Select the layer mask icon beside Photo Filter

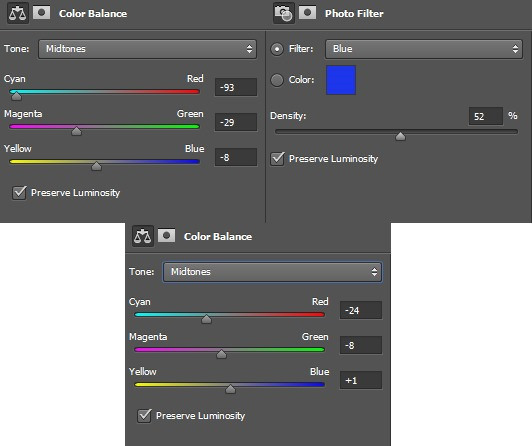[x=307, y=13]
